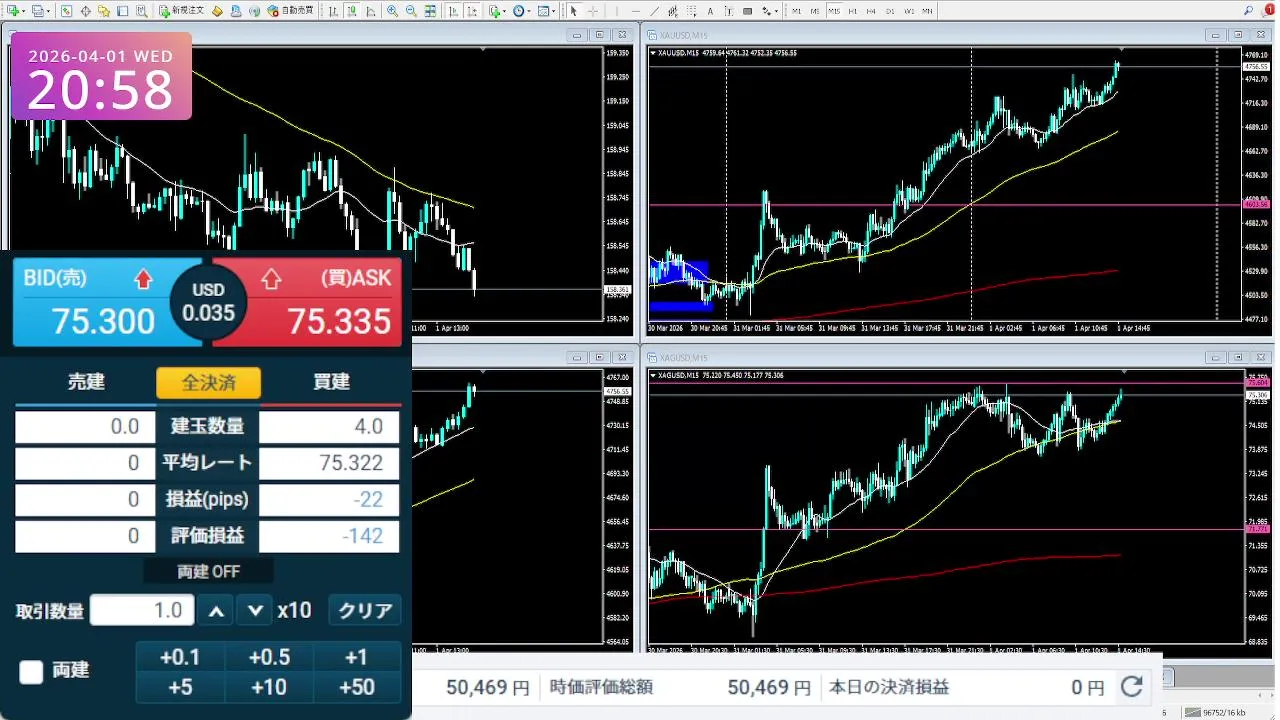Select the H1 timeframe
This screenshot has width=1280, height=720.
(x=853, y=10)
